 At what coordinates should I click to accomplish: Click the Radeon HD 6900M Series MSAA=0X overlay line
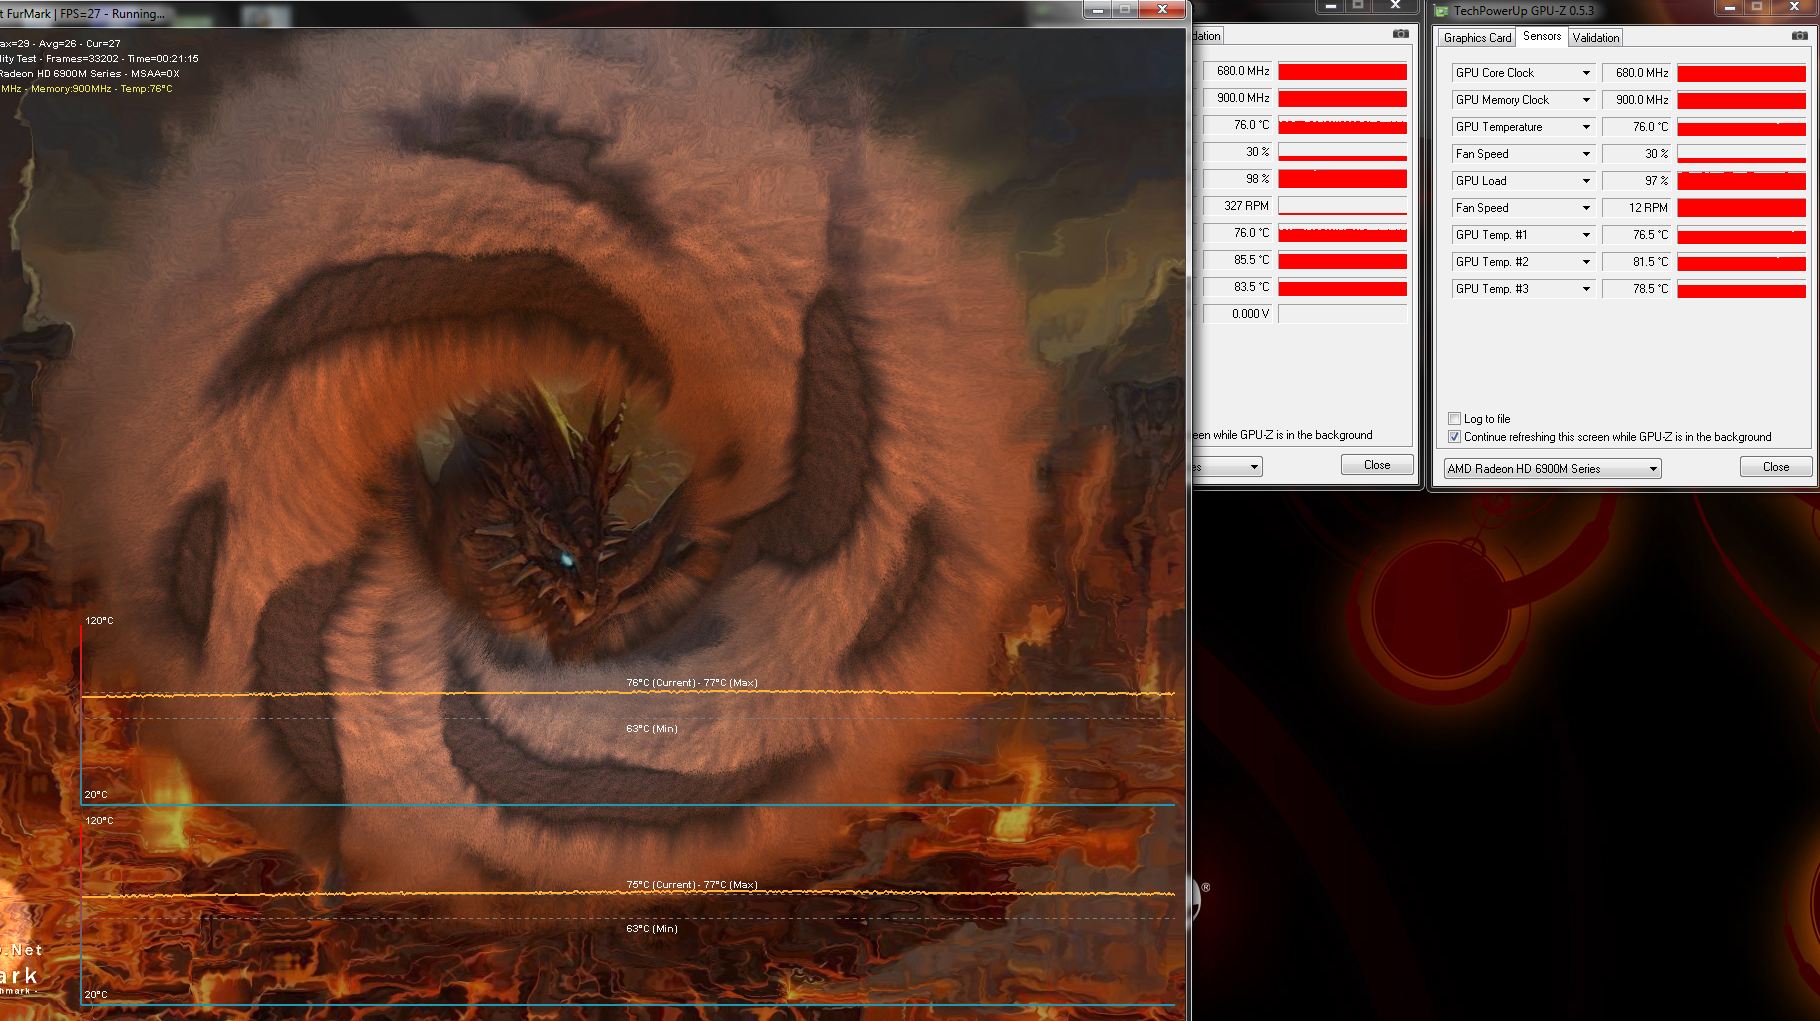click(x=89, y=74)
